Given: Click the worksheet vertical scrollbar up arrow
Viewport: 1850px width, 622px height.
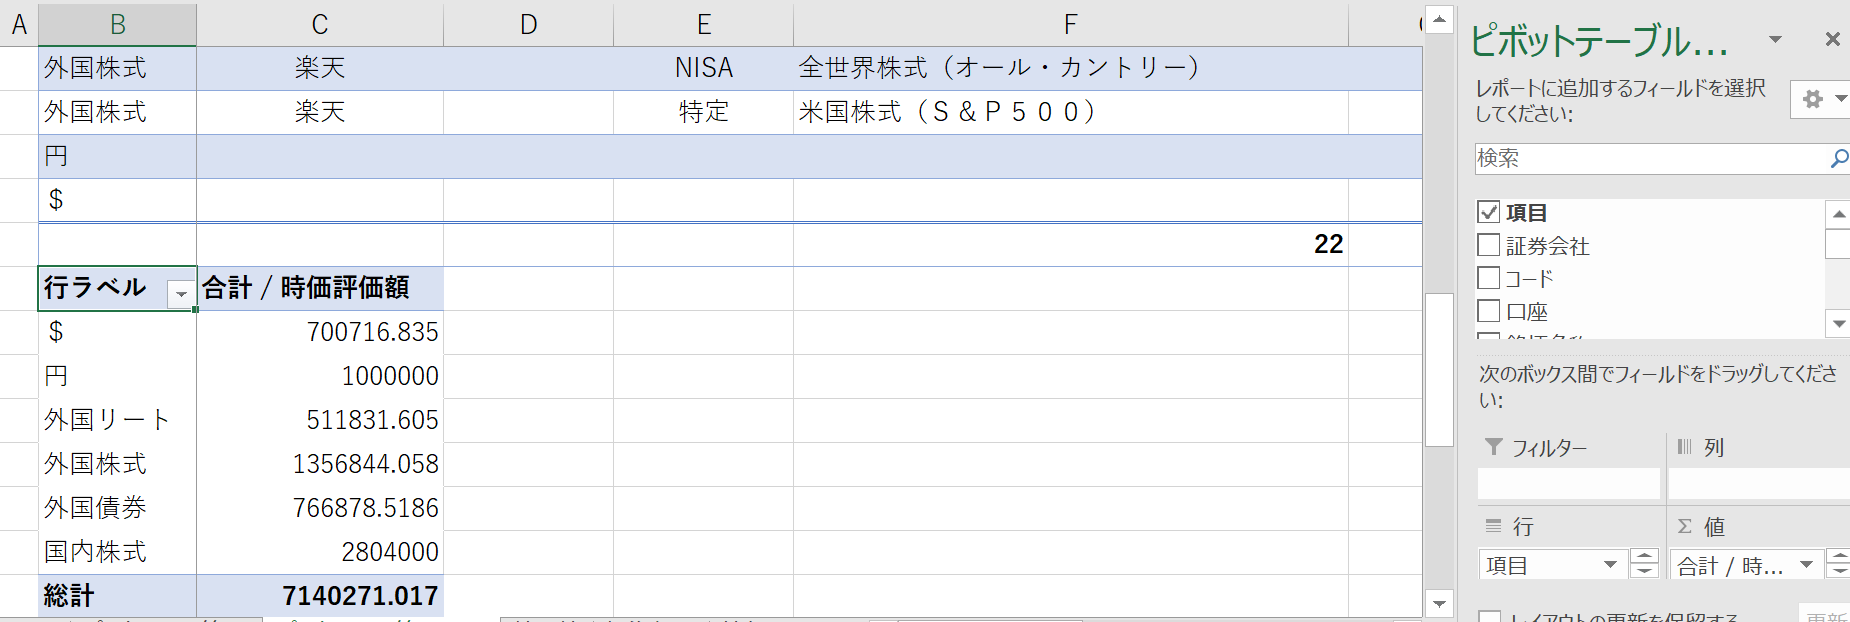Looking at the screenshot, I should [1439, 19].
